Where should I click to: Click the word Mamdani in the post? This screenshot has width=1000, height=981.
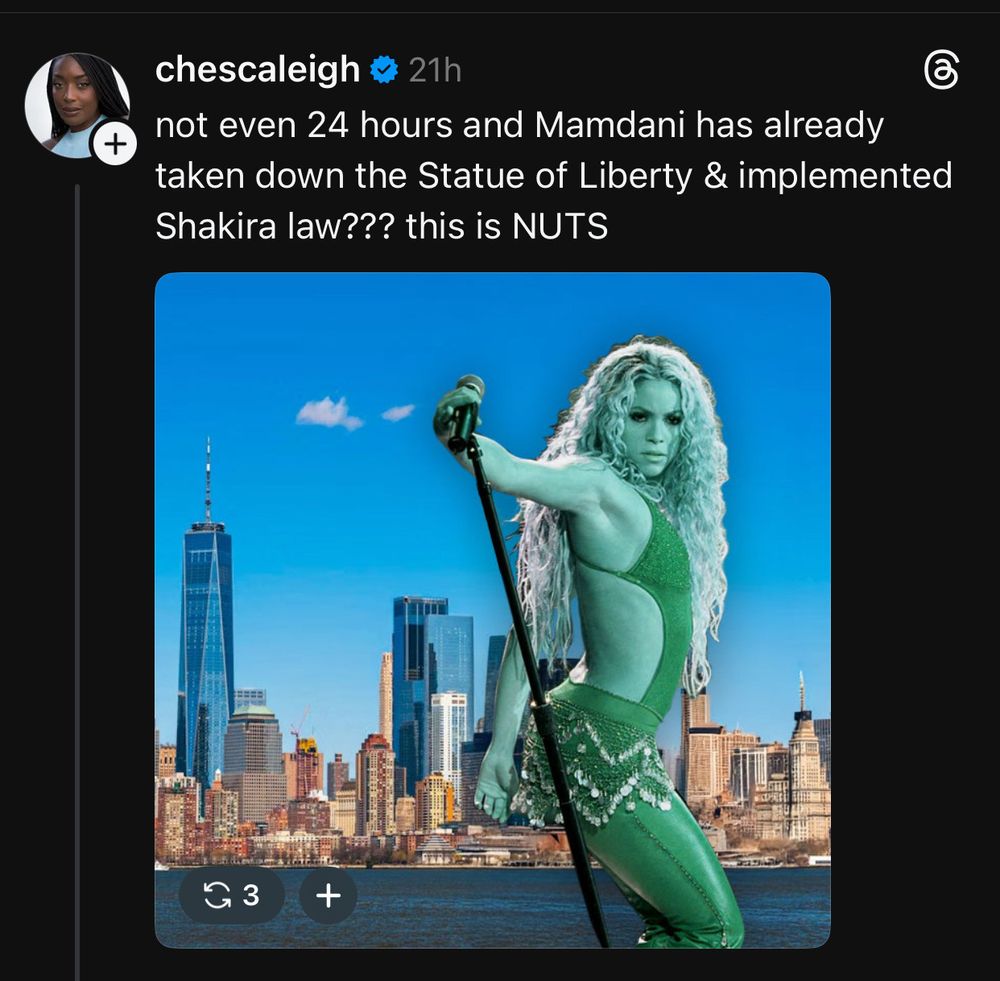pyautogui.click(x=610, y=124)
